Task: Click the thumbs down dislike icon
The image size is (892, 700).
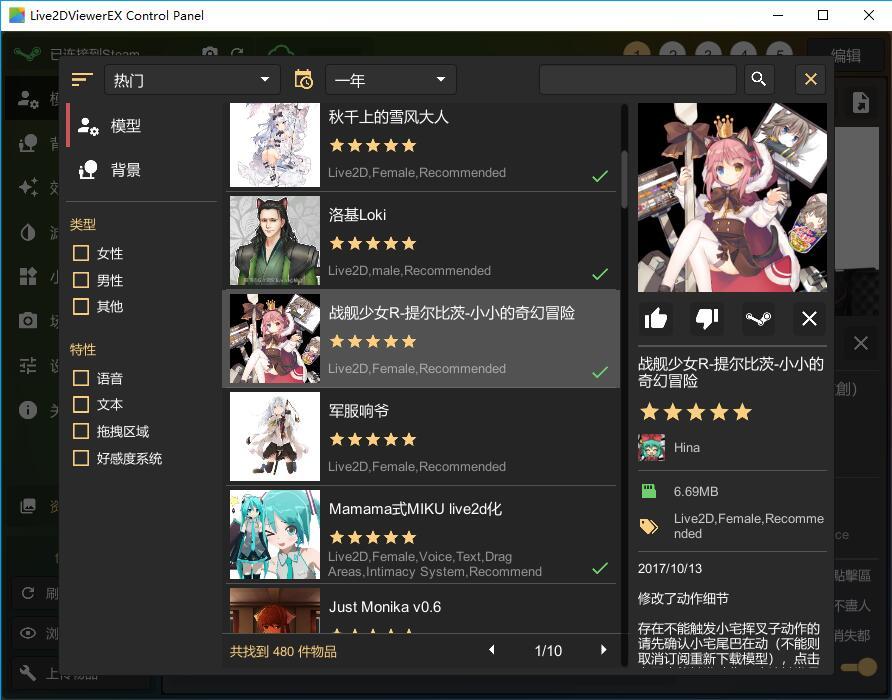Action: pos(707,318)
